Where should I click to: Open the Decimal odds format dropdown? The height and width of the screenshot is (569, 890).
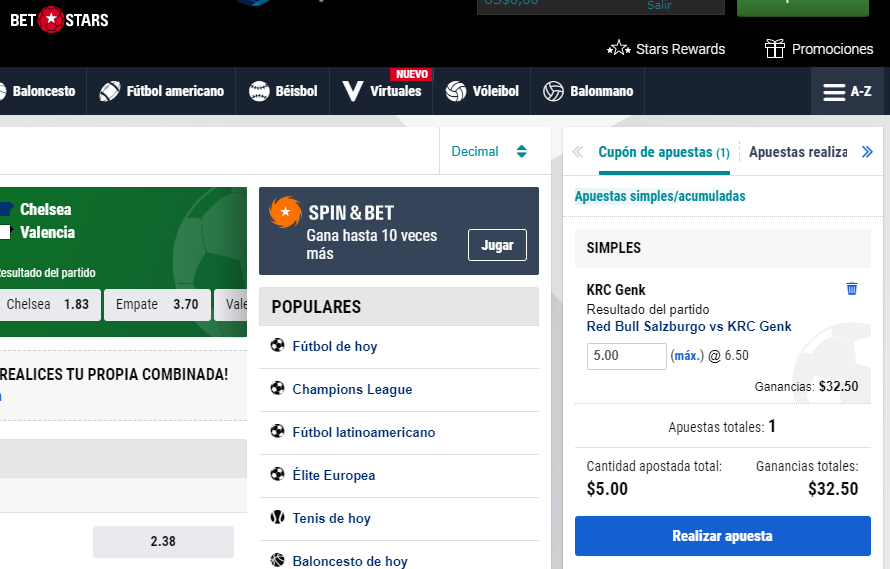pos(489,151)
